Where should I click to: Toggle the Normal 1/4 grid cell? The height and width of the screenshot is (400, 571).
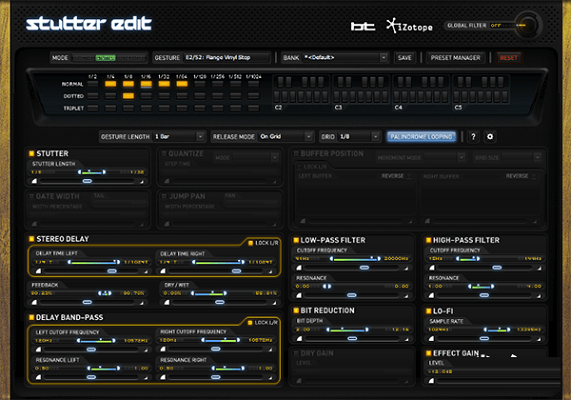(x=110, y=84)
